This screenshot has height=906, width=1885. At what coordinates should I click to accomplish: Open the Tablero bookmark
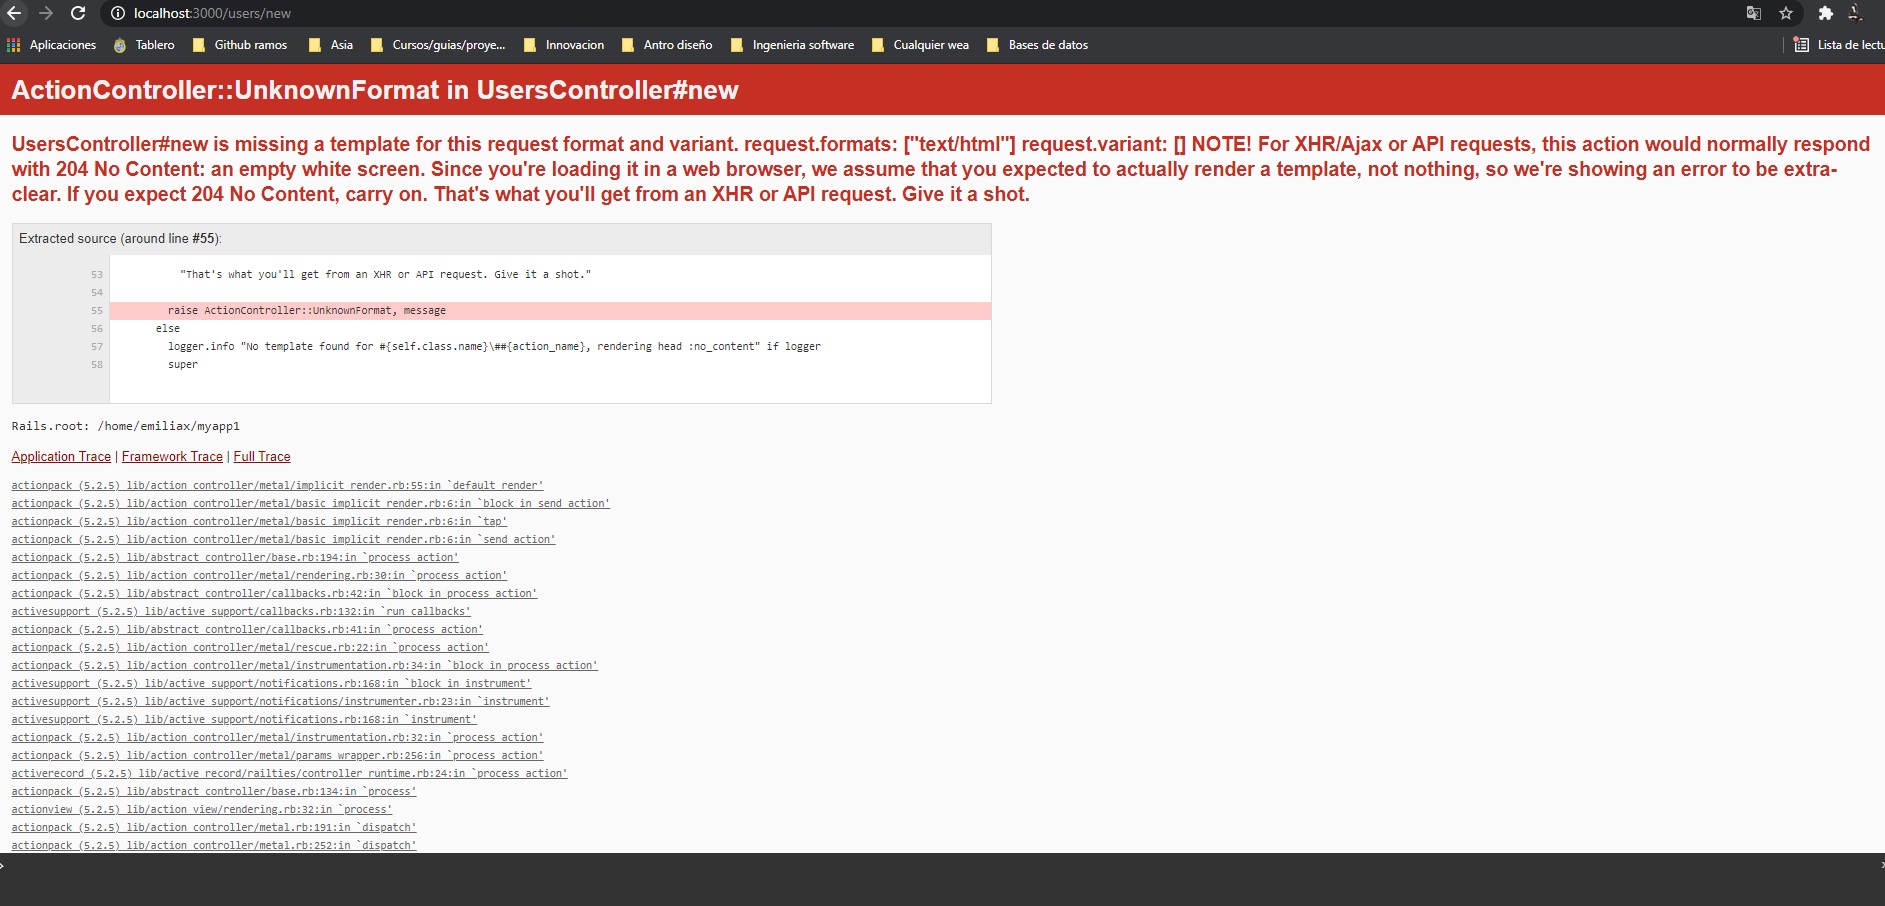click(x=152, y=45)
